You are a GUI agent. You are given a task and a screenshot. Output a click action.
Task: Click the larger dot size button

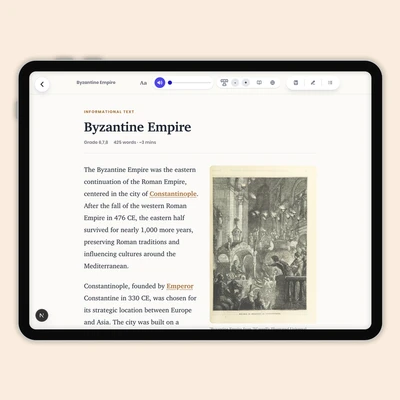tap(246, 83)
